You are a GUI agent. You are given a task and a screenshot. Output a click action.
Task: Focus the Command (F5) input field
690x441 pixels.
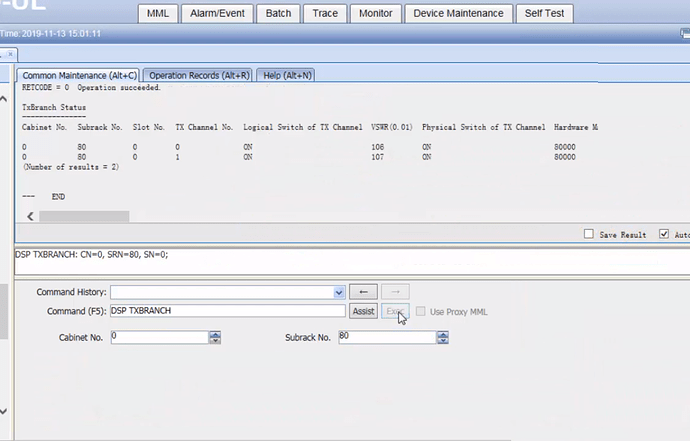(228, 311)
